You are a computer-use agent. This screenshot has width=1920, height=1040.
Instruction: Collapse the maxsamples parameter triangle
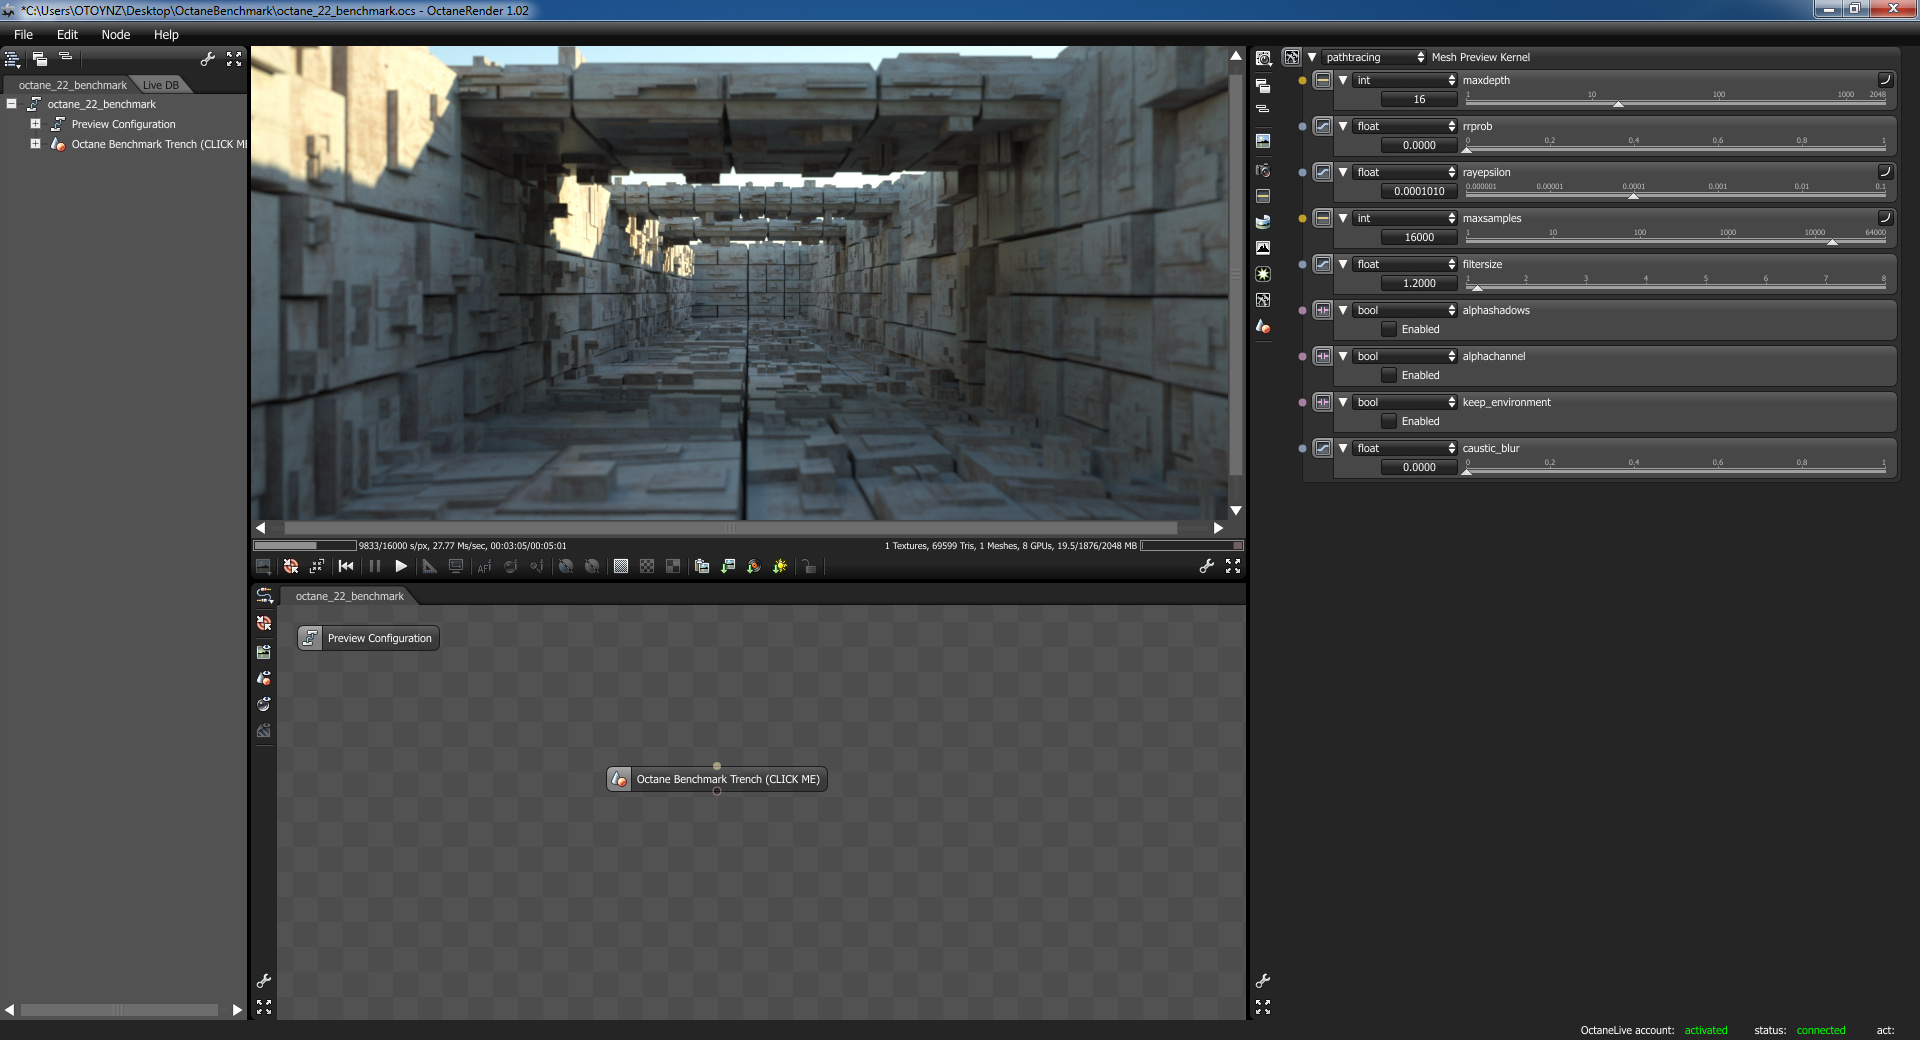[1343, 218]
